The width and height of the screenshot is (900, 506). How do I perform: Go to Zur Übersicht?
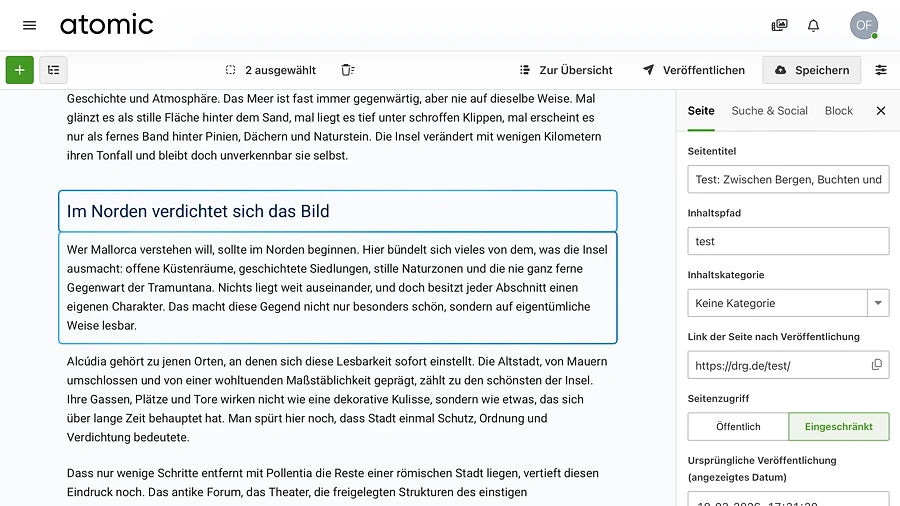[x=566, y=70]
